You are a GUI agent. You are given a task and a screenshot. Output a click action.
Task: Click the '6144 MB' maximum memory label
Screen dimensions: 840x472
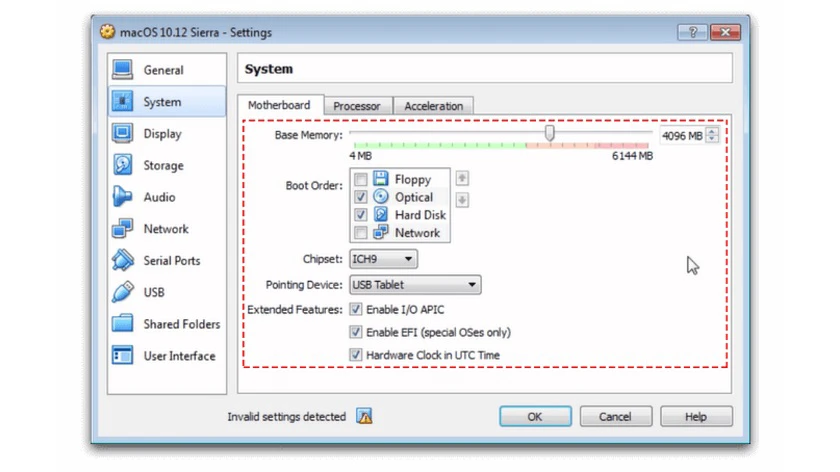(x=632, y=156)
